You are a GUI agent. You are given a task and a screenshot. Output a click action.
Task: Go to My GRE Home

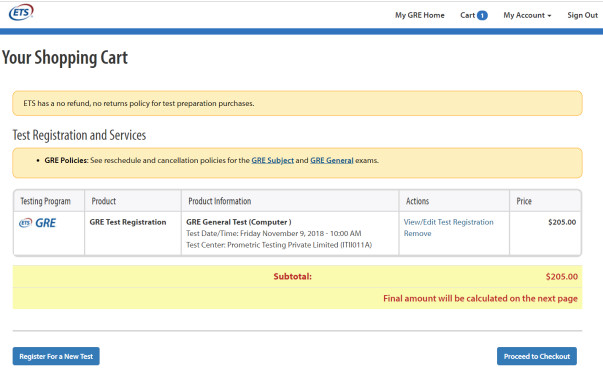coord(420,15)
